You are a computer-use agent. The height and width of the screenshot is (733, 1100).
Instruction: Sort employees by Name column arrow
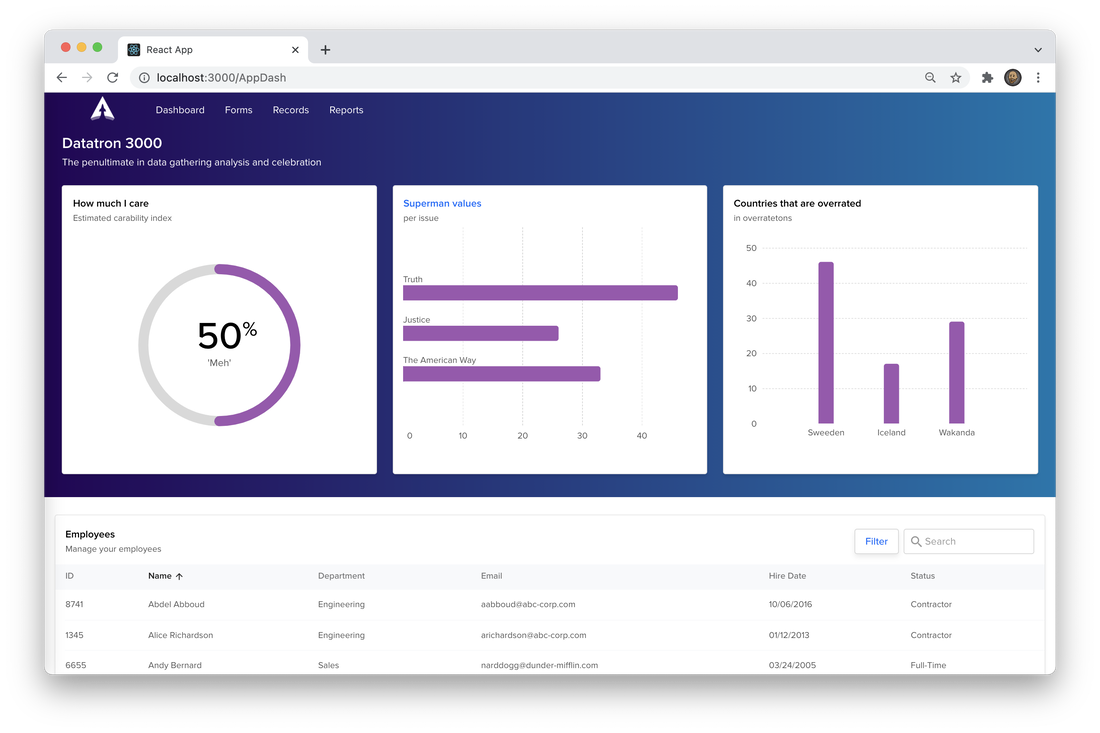tap(180, 577)
